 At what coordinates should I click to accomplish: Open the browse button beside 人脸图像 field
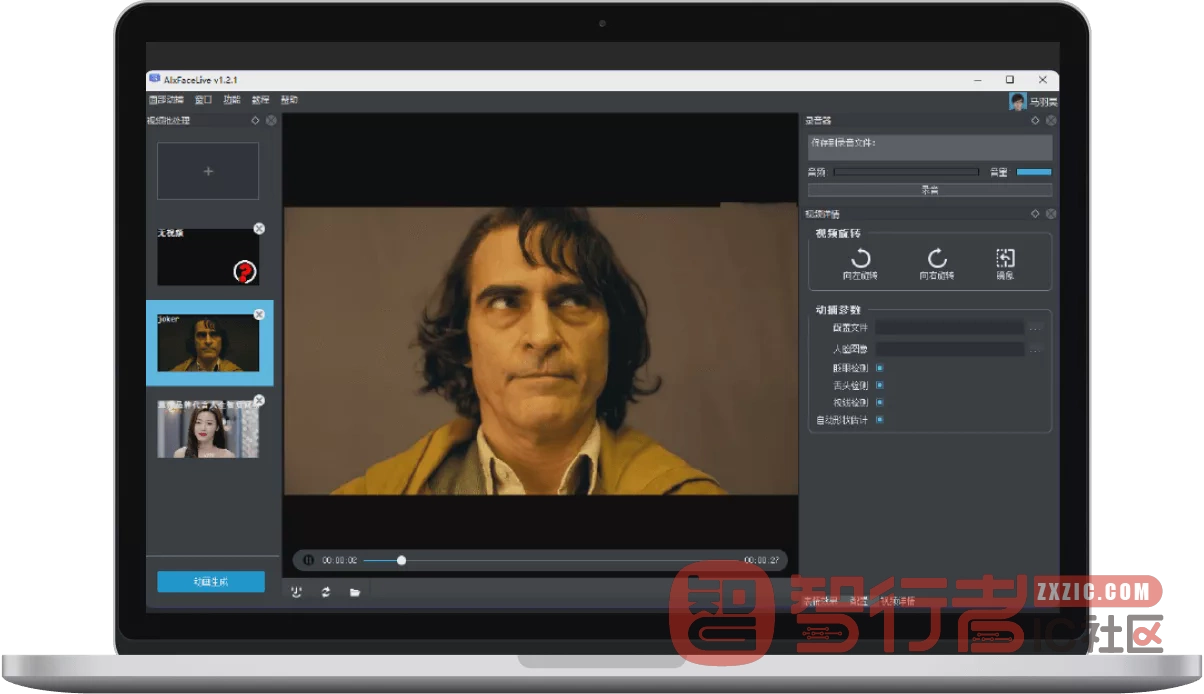1035,349
